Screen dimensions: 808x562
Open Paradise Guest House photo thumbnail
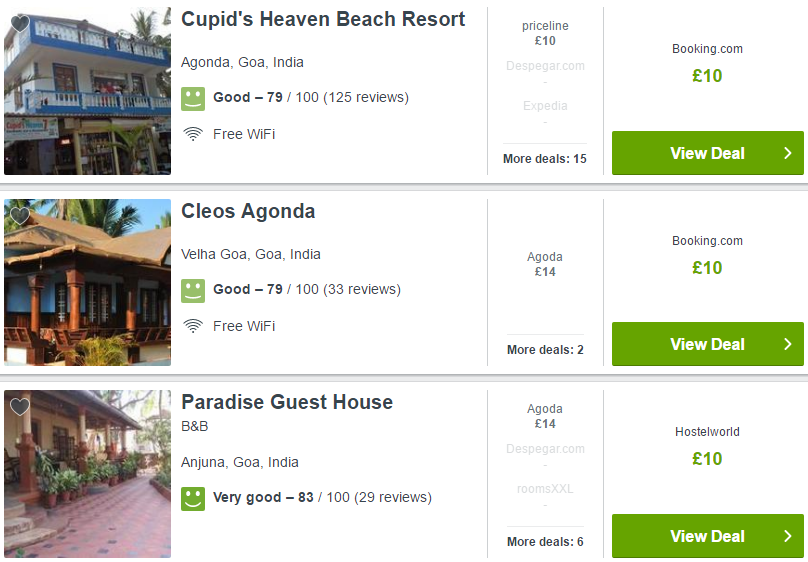tap(88, 474)
